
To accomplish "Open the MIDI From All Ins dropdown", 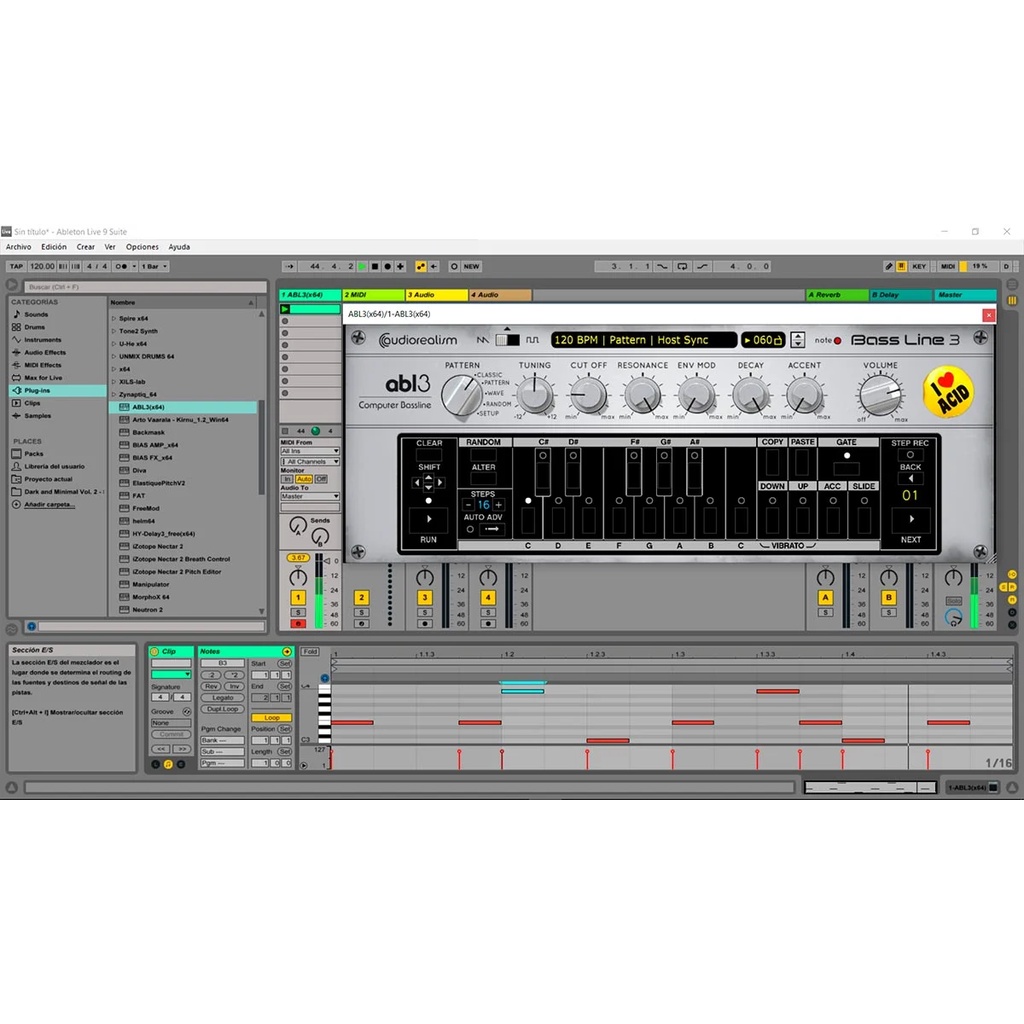I will (309, 451).
